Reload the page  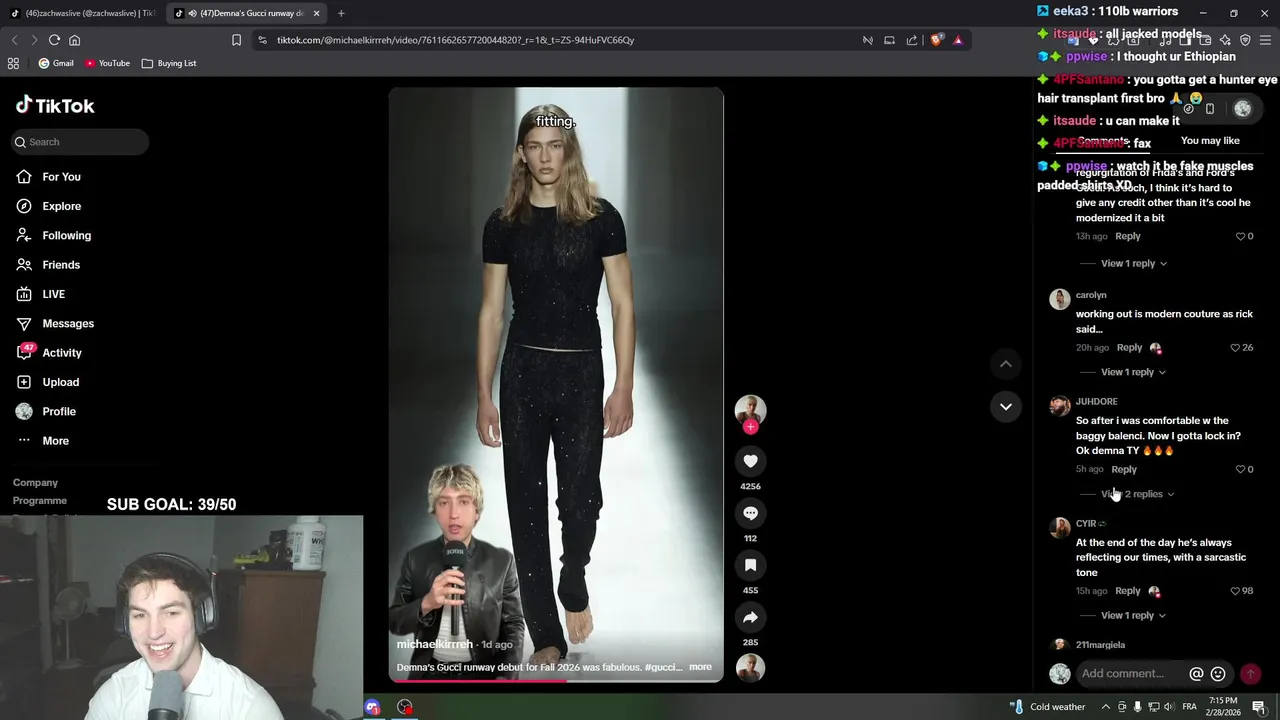(x=54, y=40)
